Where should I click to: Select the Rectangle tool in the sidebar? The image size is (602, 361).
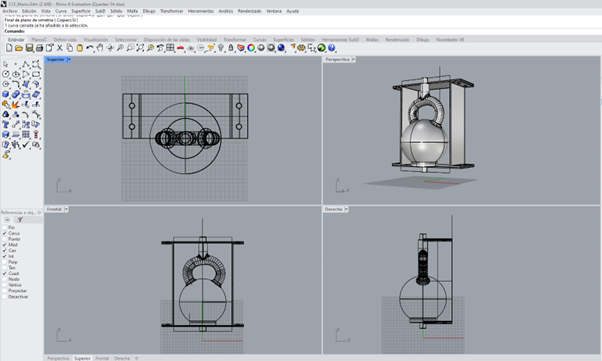click(36, 74)
